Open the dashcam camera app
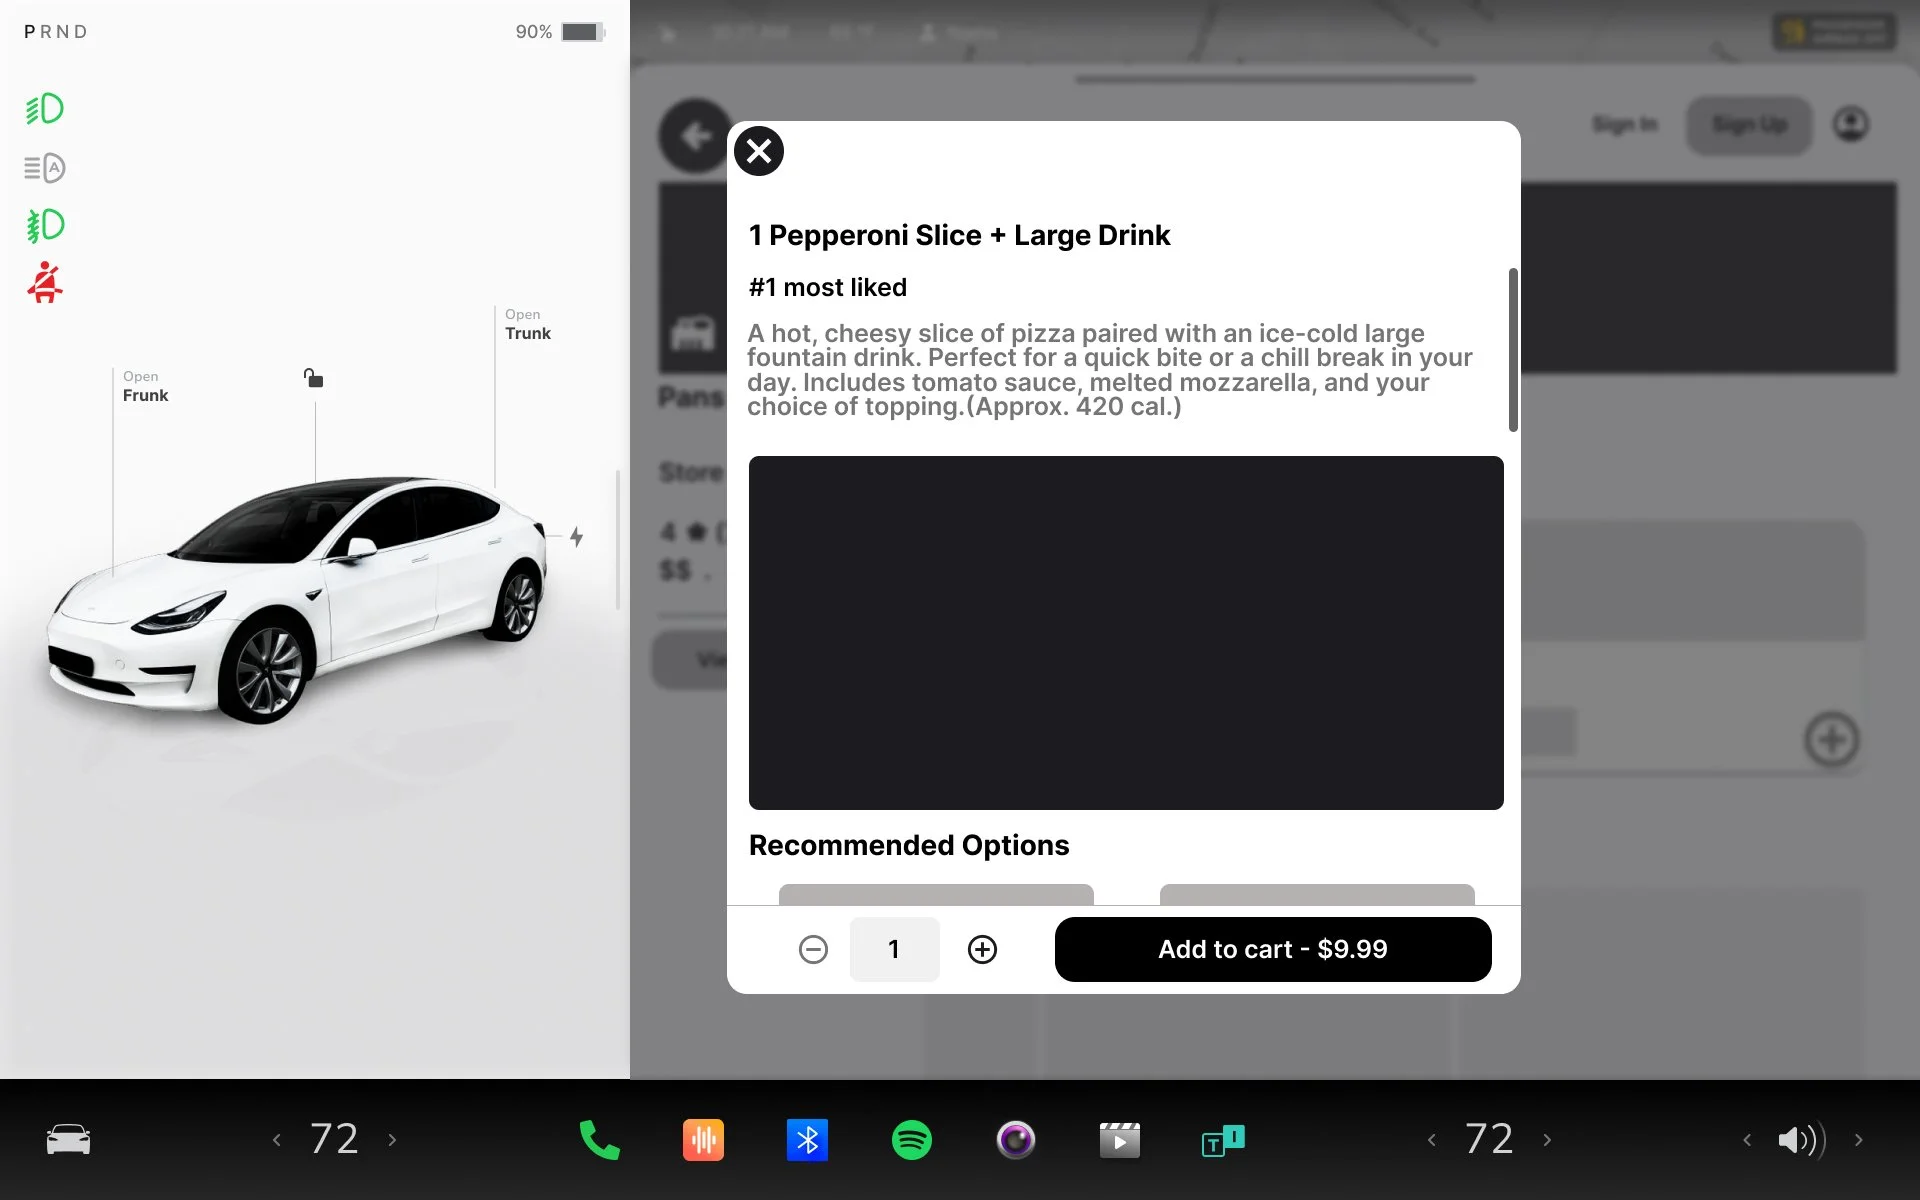The width and height of the screenshot is (1920, 1200). [x=1015, y=1140]
